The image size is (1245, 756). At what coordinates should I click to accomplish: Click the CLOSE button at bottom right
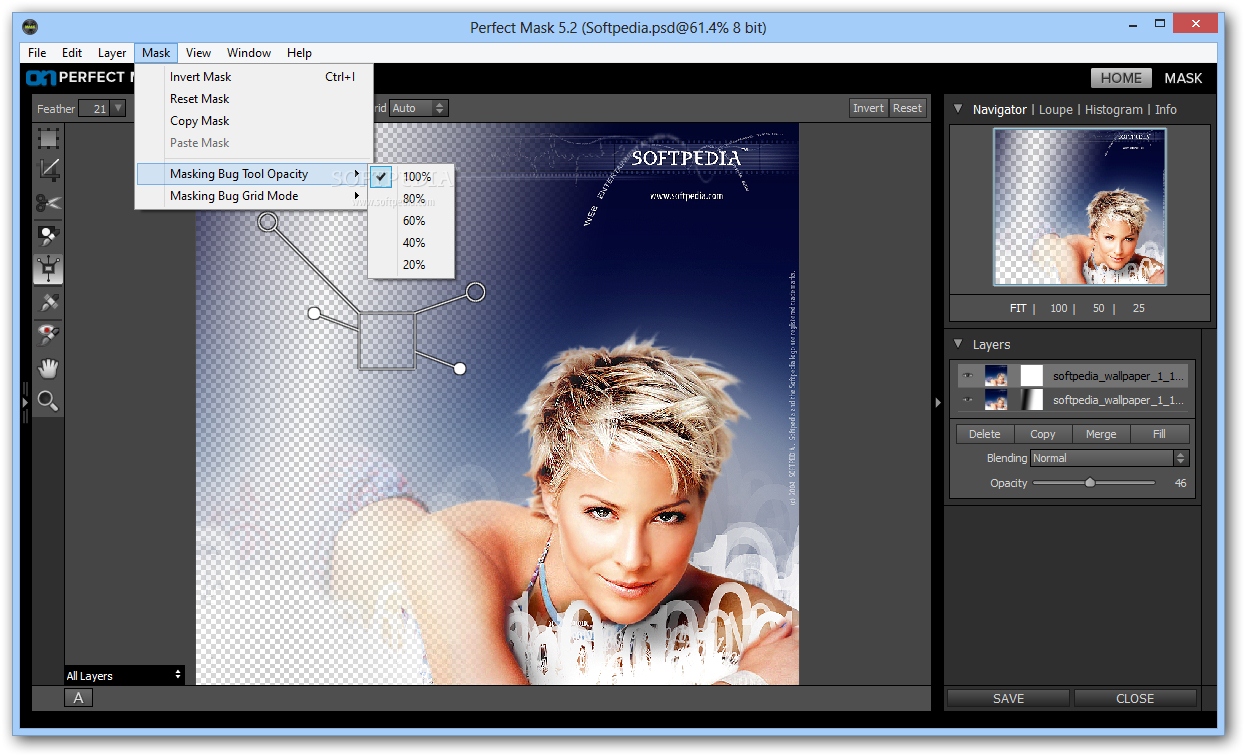tap(1135, 698)
